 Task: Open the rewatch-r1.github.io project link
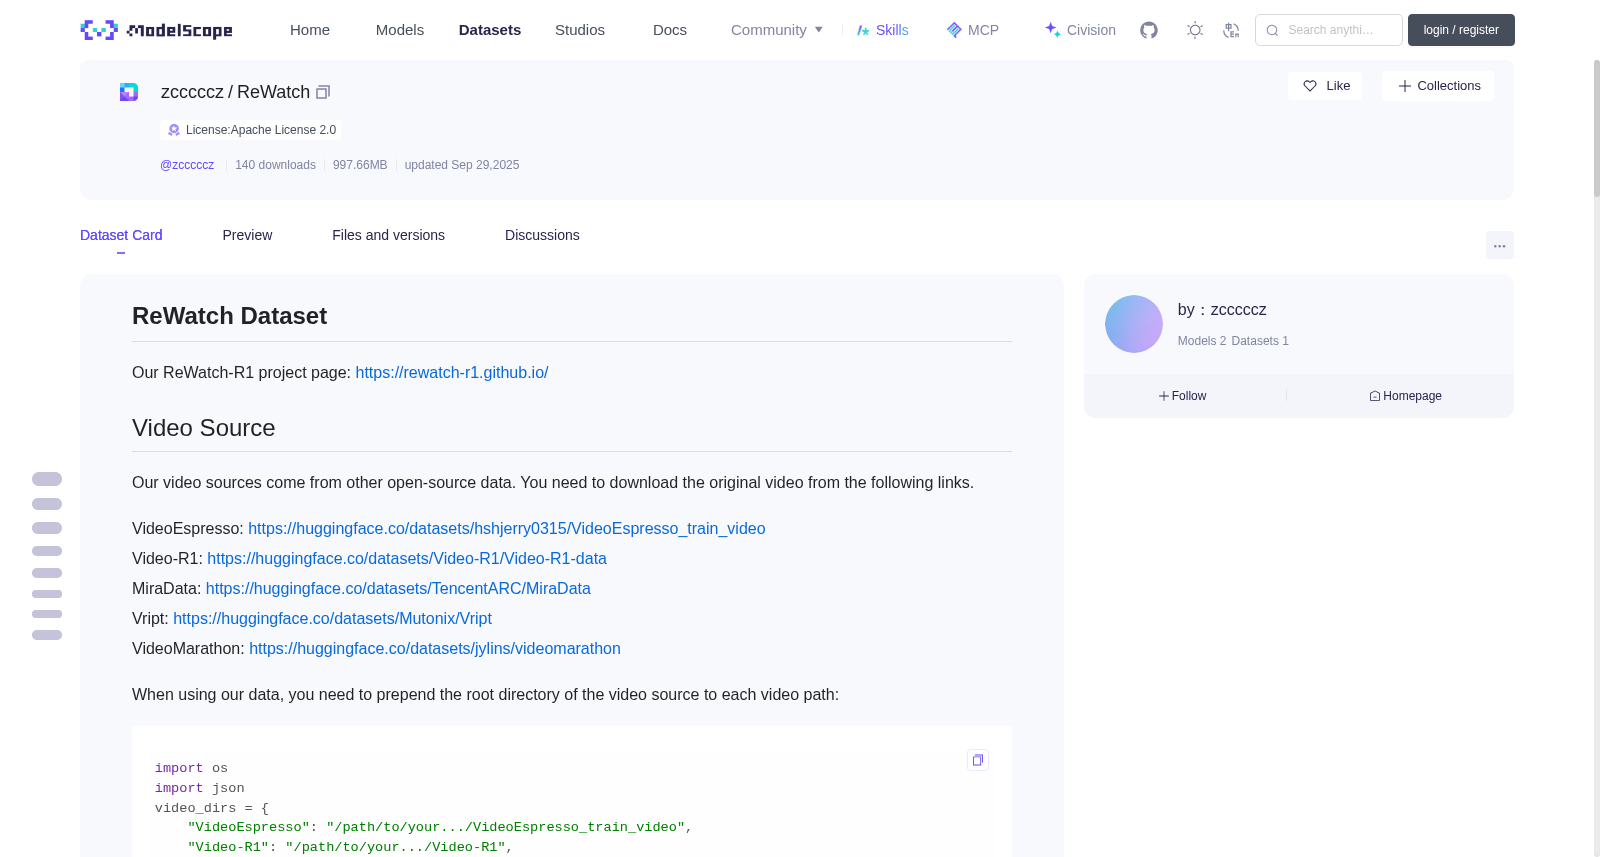(452, 372)
